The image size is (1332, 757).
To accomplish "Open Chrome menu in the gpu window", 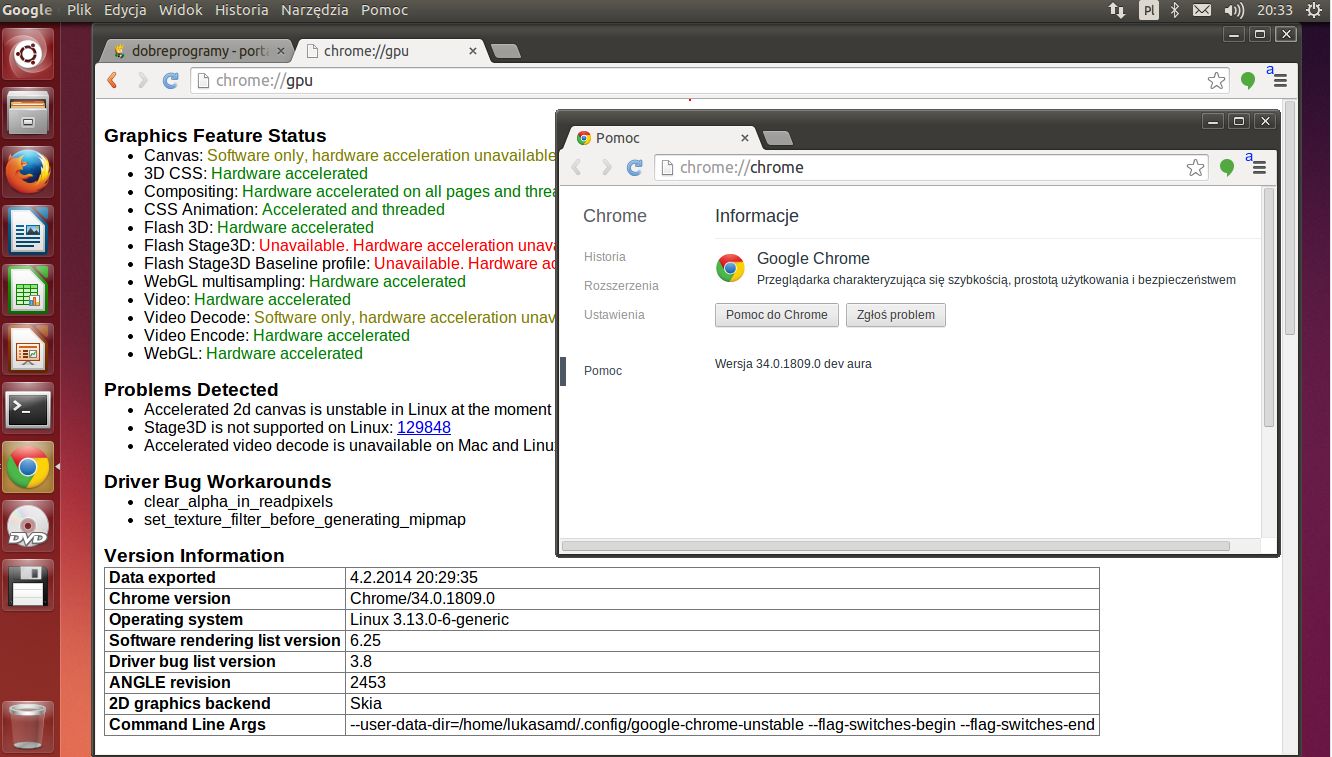I will tap(1279, 80).
